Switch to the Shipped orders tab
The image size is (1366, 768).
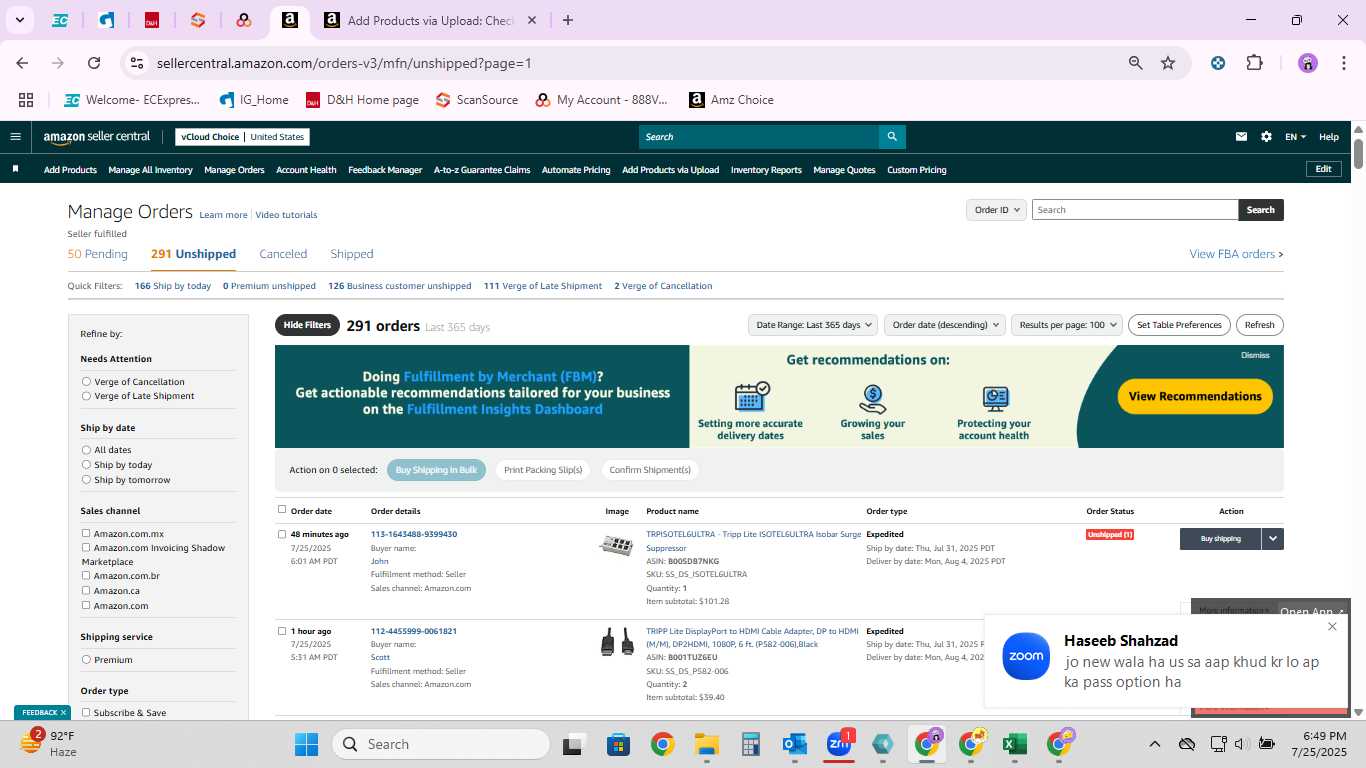click(352, 254)
